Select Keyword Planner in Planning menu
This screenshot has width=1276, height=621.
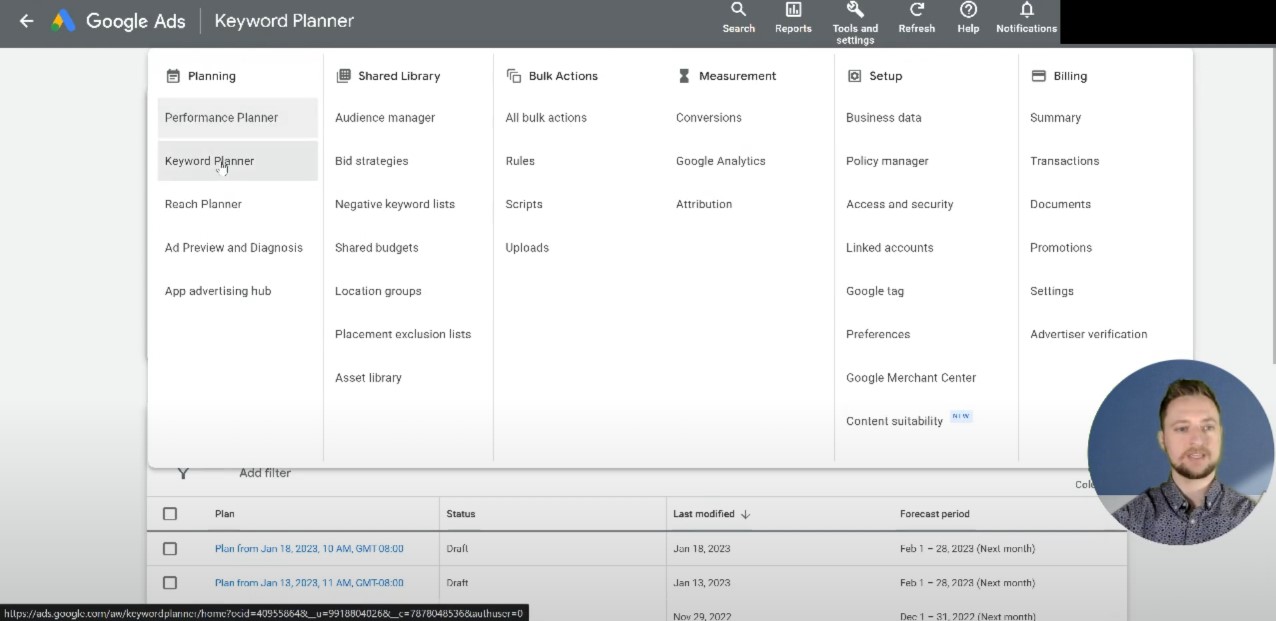click(x=238, y=161)
